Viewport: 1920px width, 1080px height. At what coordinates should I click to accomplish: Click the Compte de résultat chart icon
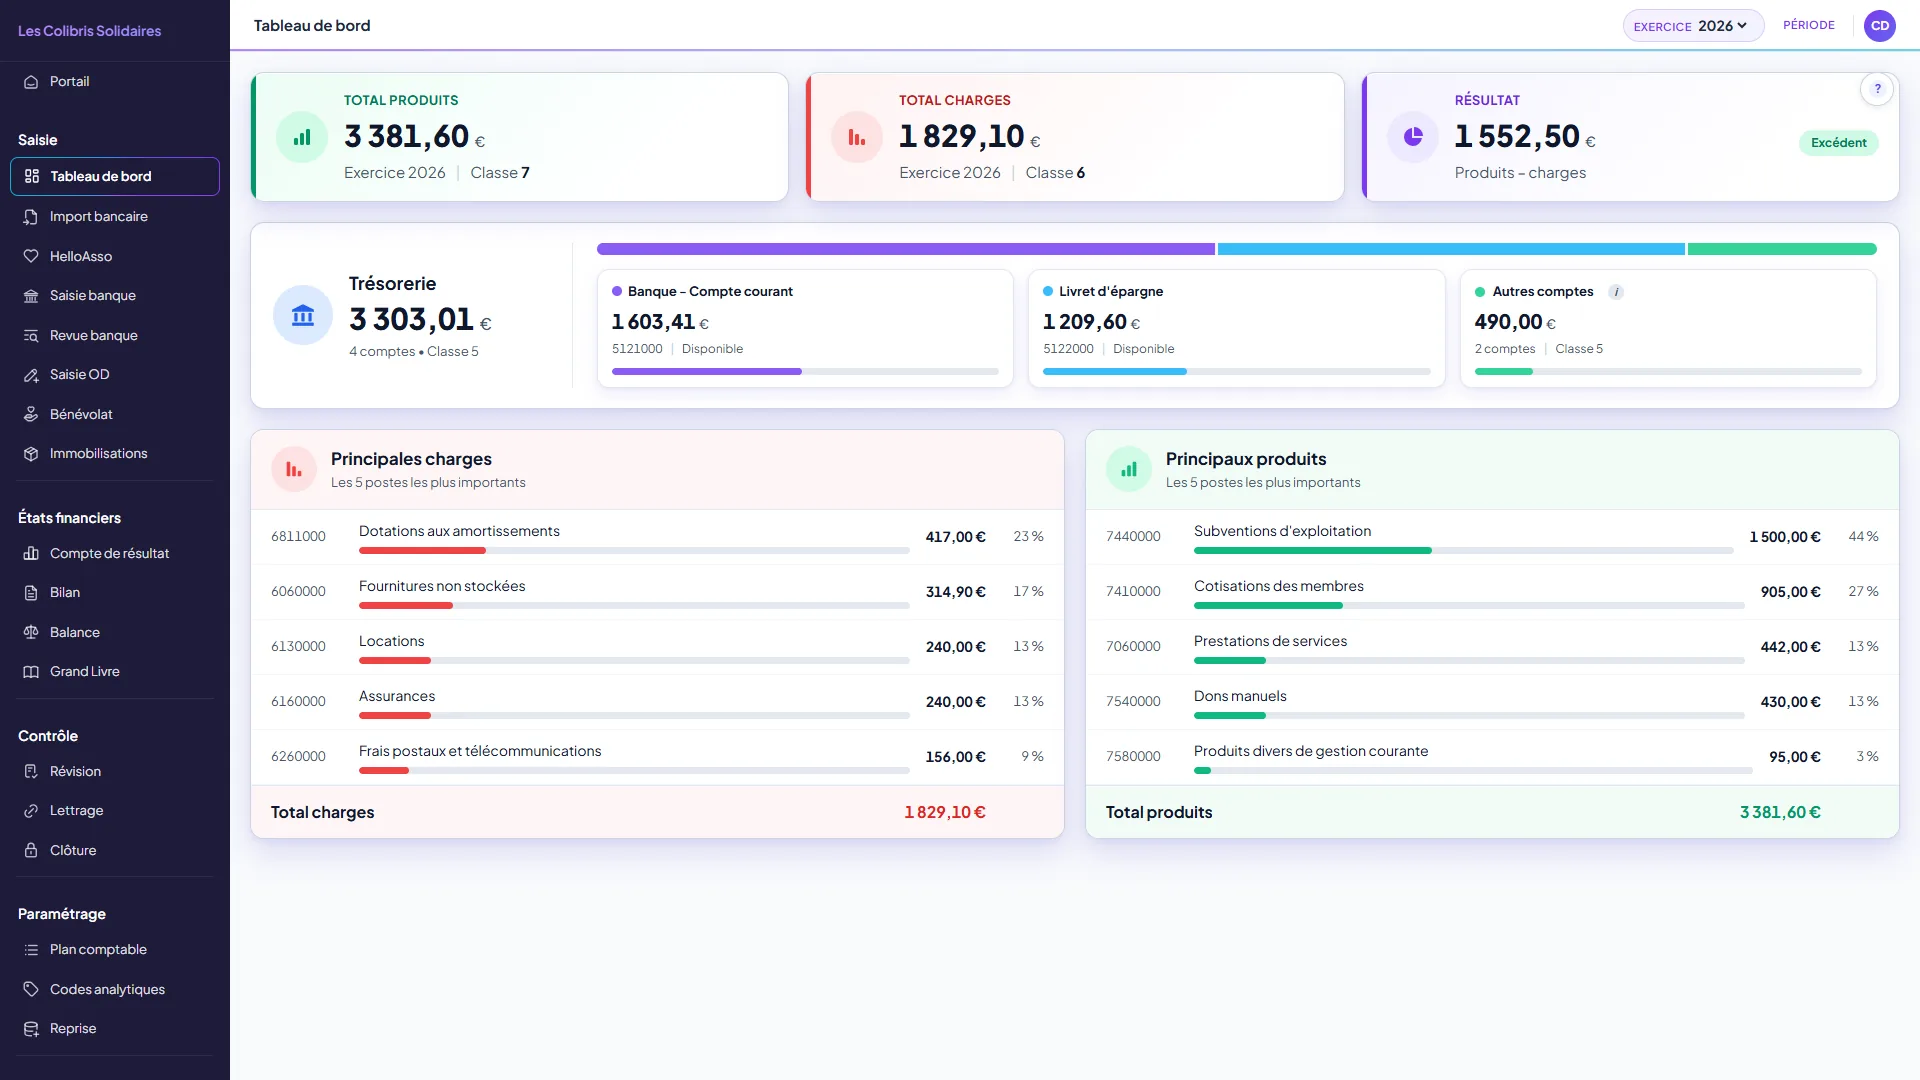pyautogui.click(x=31, y=554)
